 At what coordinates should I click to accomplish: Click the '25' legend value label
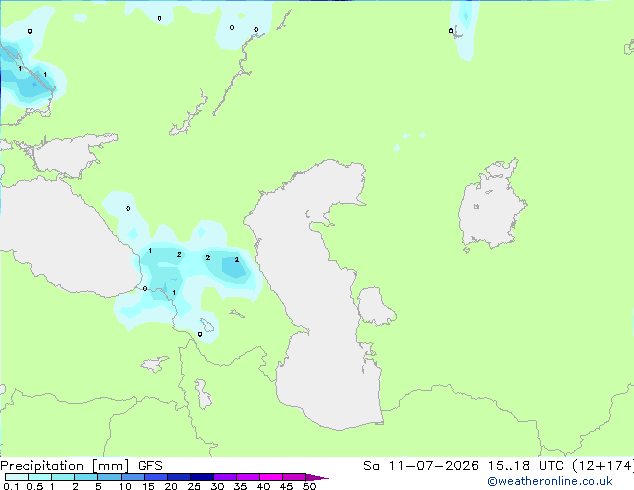point(194,486)
